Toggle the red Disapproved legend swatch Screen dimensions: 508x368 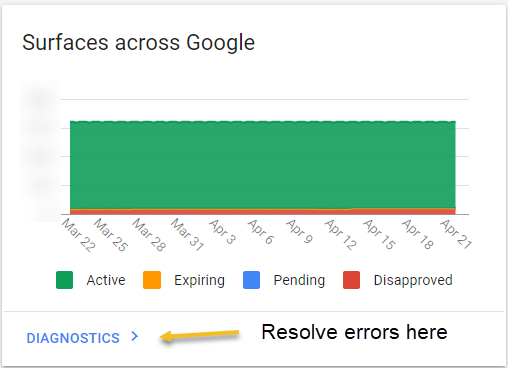[352, 280]
